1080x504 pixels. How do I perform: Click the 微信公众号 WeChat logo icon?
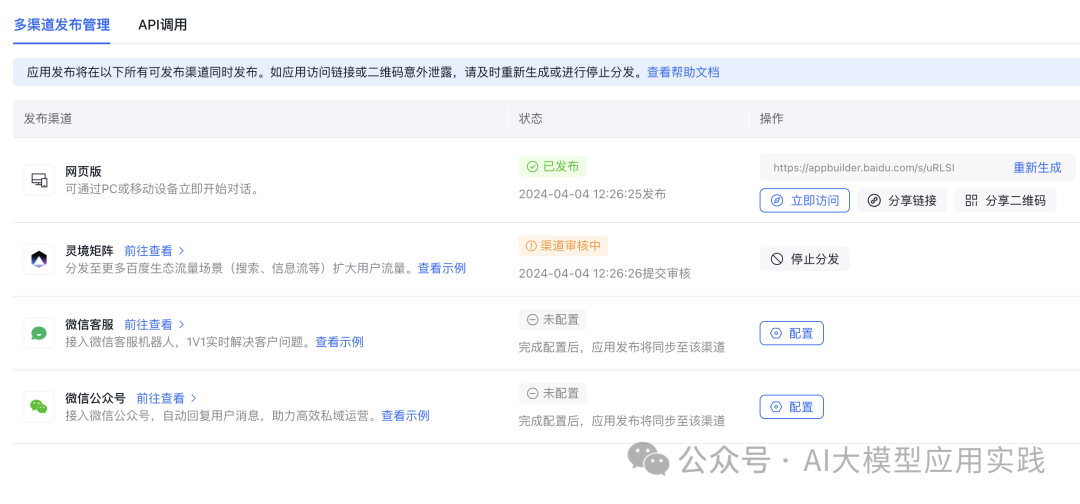click(39, 406)
